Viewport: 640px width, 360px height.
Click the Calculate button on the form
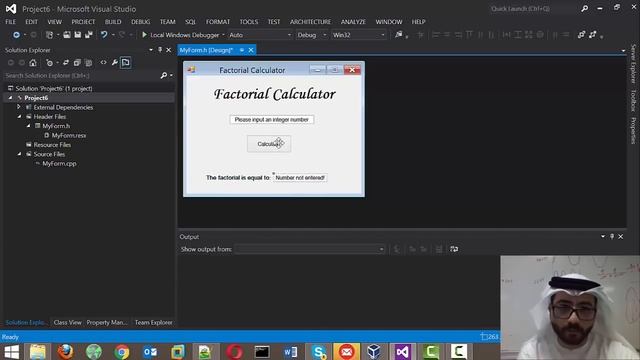tap(269, 144)
